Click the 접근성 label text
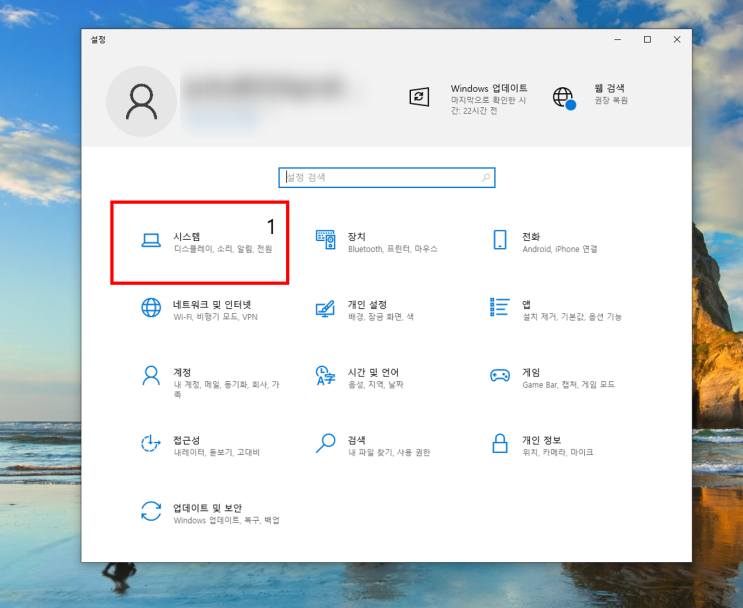This screenshot has height=608, width=743. 187,440
